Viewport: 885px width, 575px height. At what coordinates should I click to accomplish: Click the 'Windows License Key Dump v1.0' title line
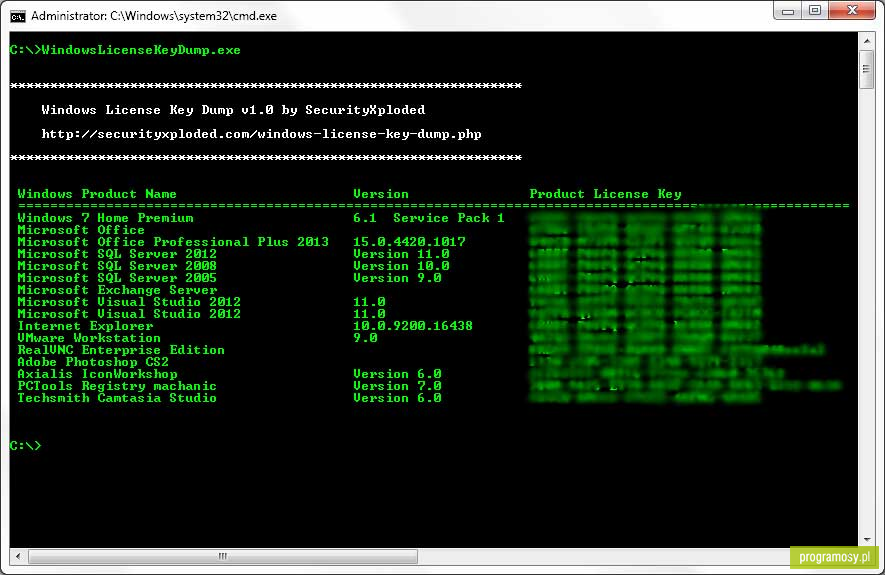(233, 110)
